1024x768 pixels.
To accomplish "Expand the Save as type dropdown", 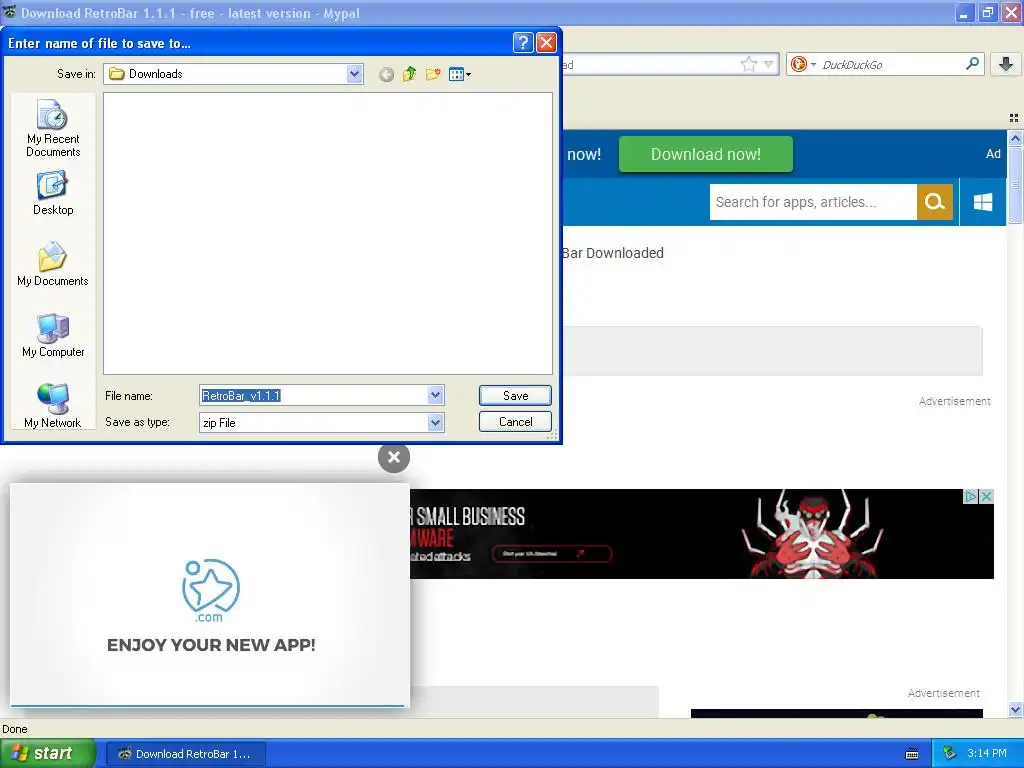I will tap(436, 423).
